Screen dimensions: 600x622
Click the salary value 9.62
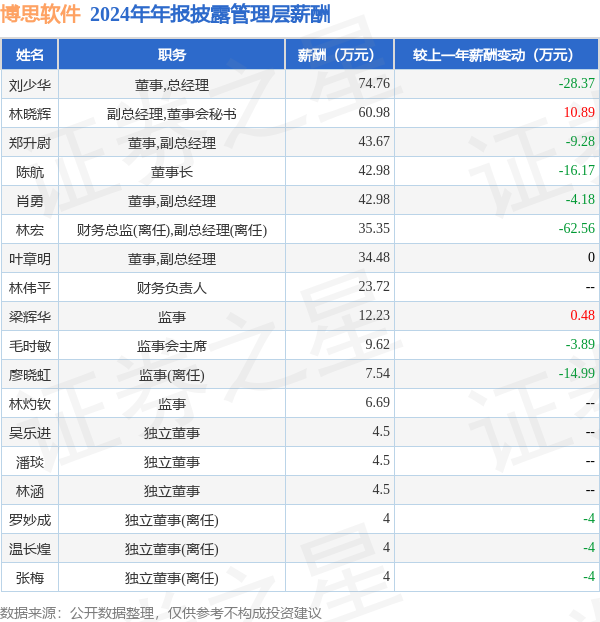378,344
